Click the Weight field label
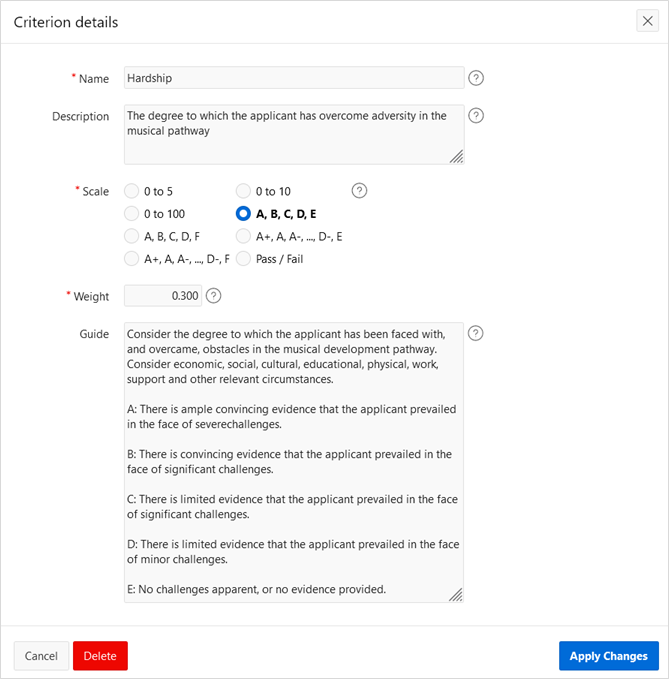 pyautogui.click(x=91, y=297)
